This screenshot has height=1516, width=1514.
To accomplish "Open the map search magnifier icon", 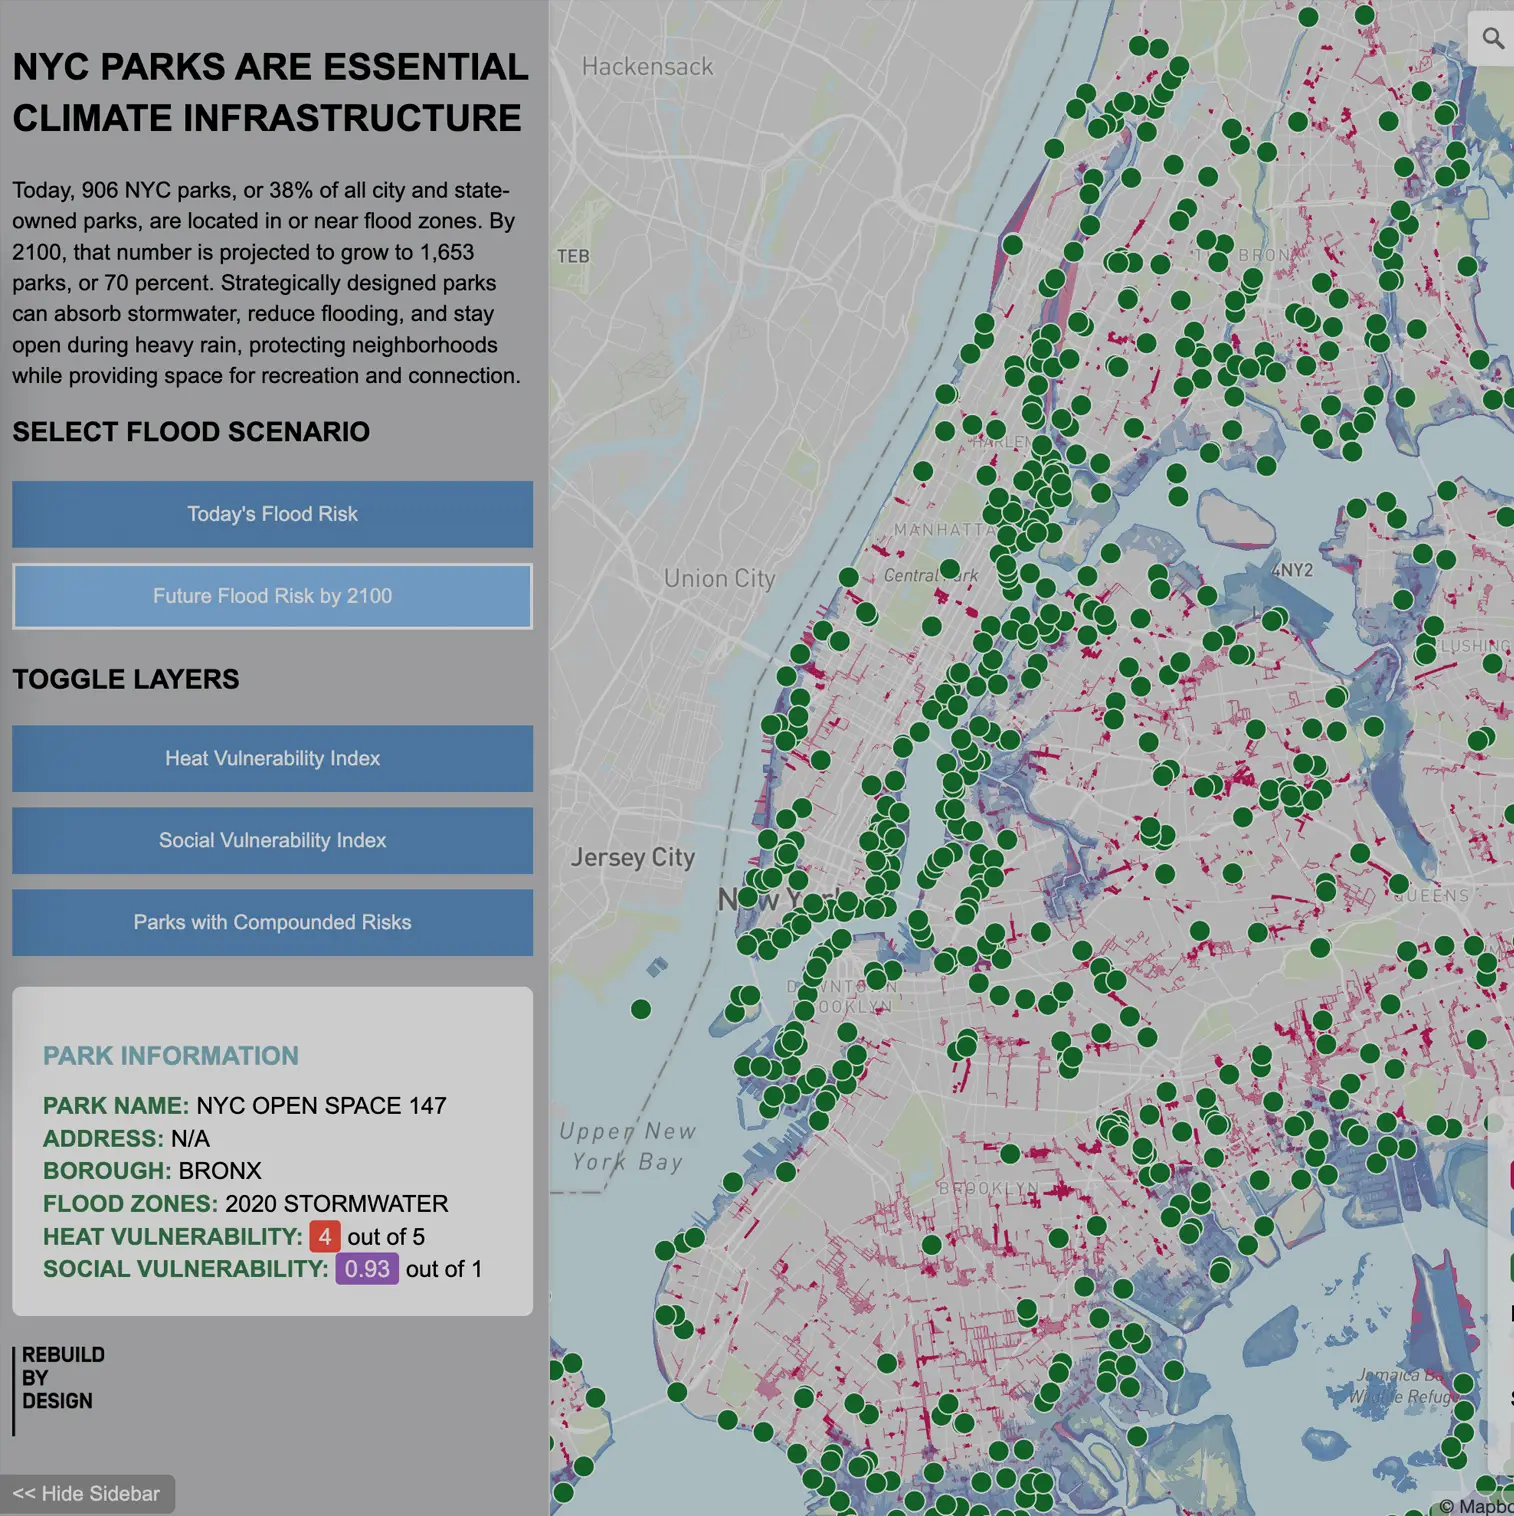I will [x=1492, y=39].
